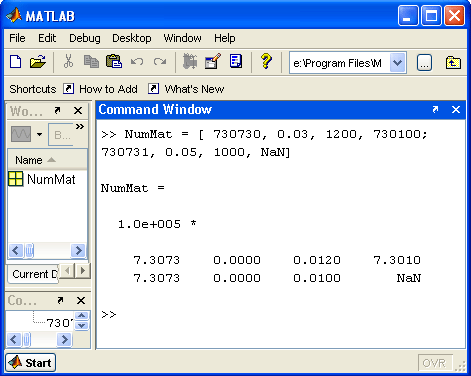Image resolution: width=471 pixels, height=376 pixels.
Task: Click the 1.0e+005 scale factor text
Action: 149,224
